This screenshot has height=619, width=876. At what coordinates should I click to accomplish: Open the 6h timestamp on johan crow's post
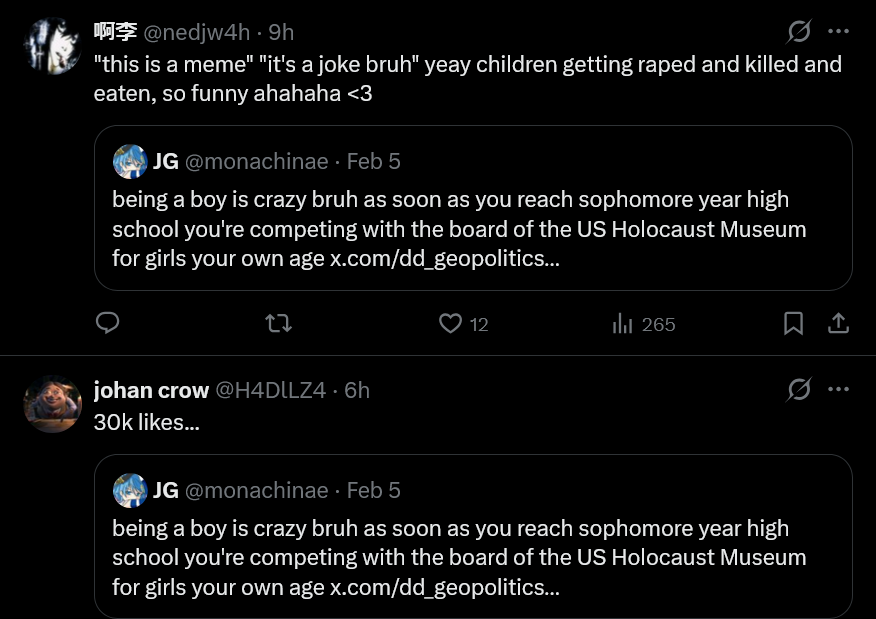tap(357, 390)
